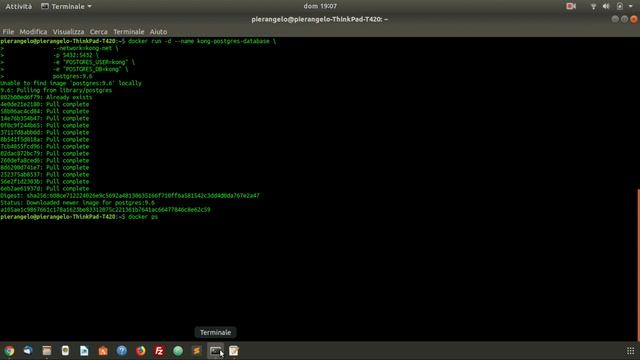Click the screen recording indicator icon
The width and height of the screenshot is (640, 360).
click(x=571, y=6)
